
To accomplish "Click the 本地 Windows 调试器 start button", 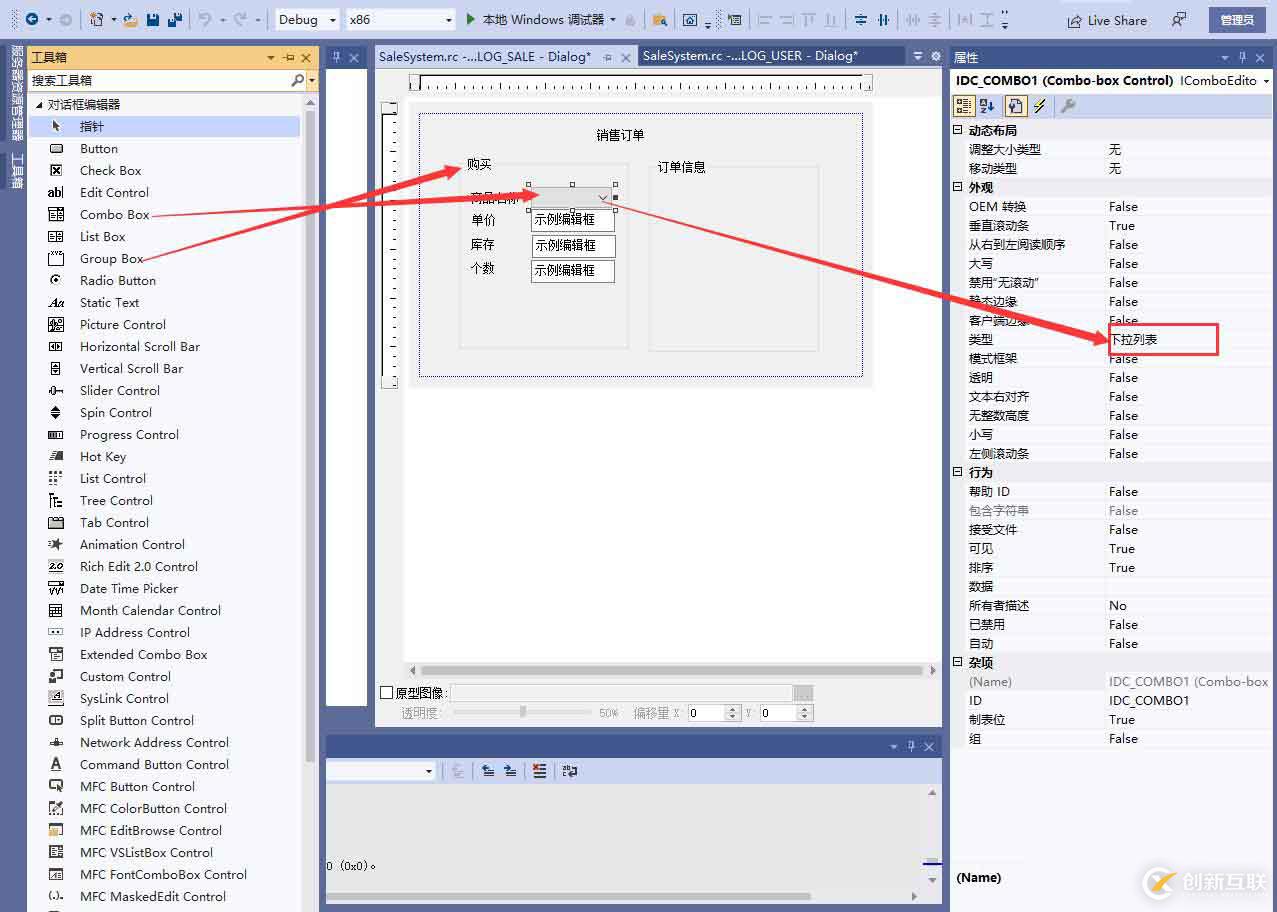I will coord(540,19).
